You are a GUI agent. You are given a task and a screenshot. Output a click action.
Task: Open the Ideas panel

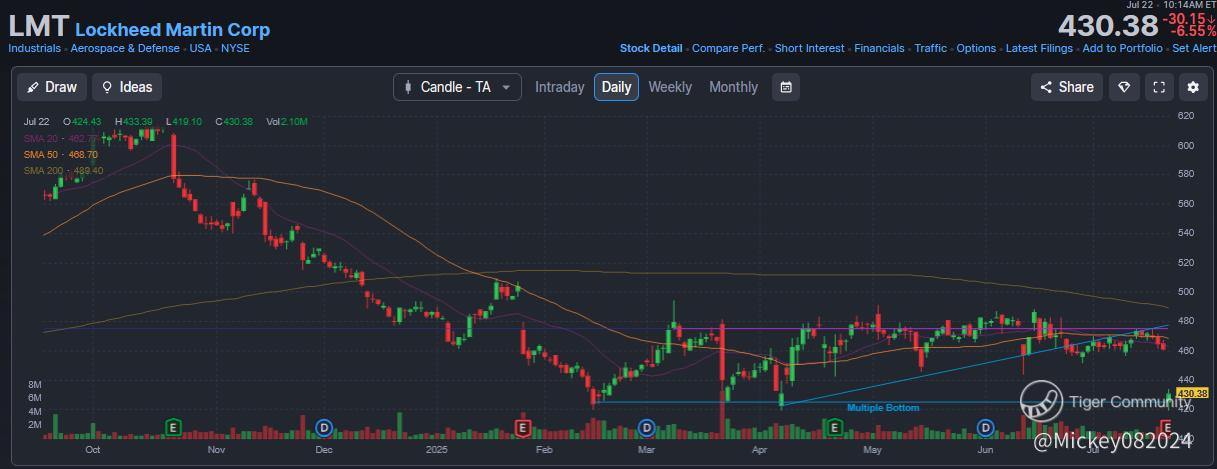tap(127, 87)
